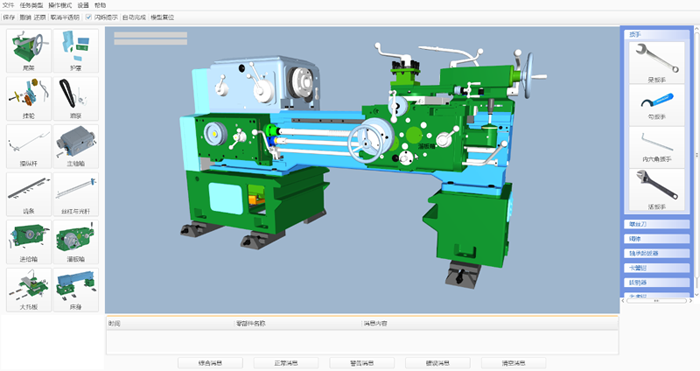Select the tailstock (尾架) part thumbnail
The height and width of the screenshot is (371, 700).
point(29,51)
